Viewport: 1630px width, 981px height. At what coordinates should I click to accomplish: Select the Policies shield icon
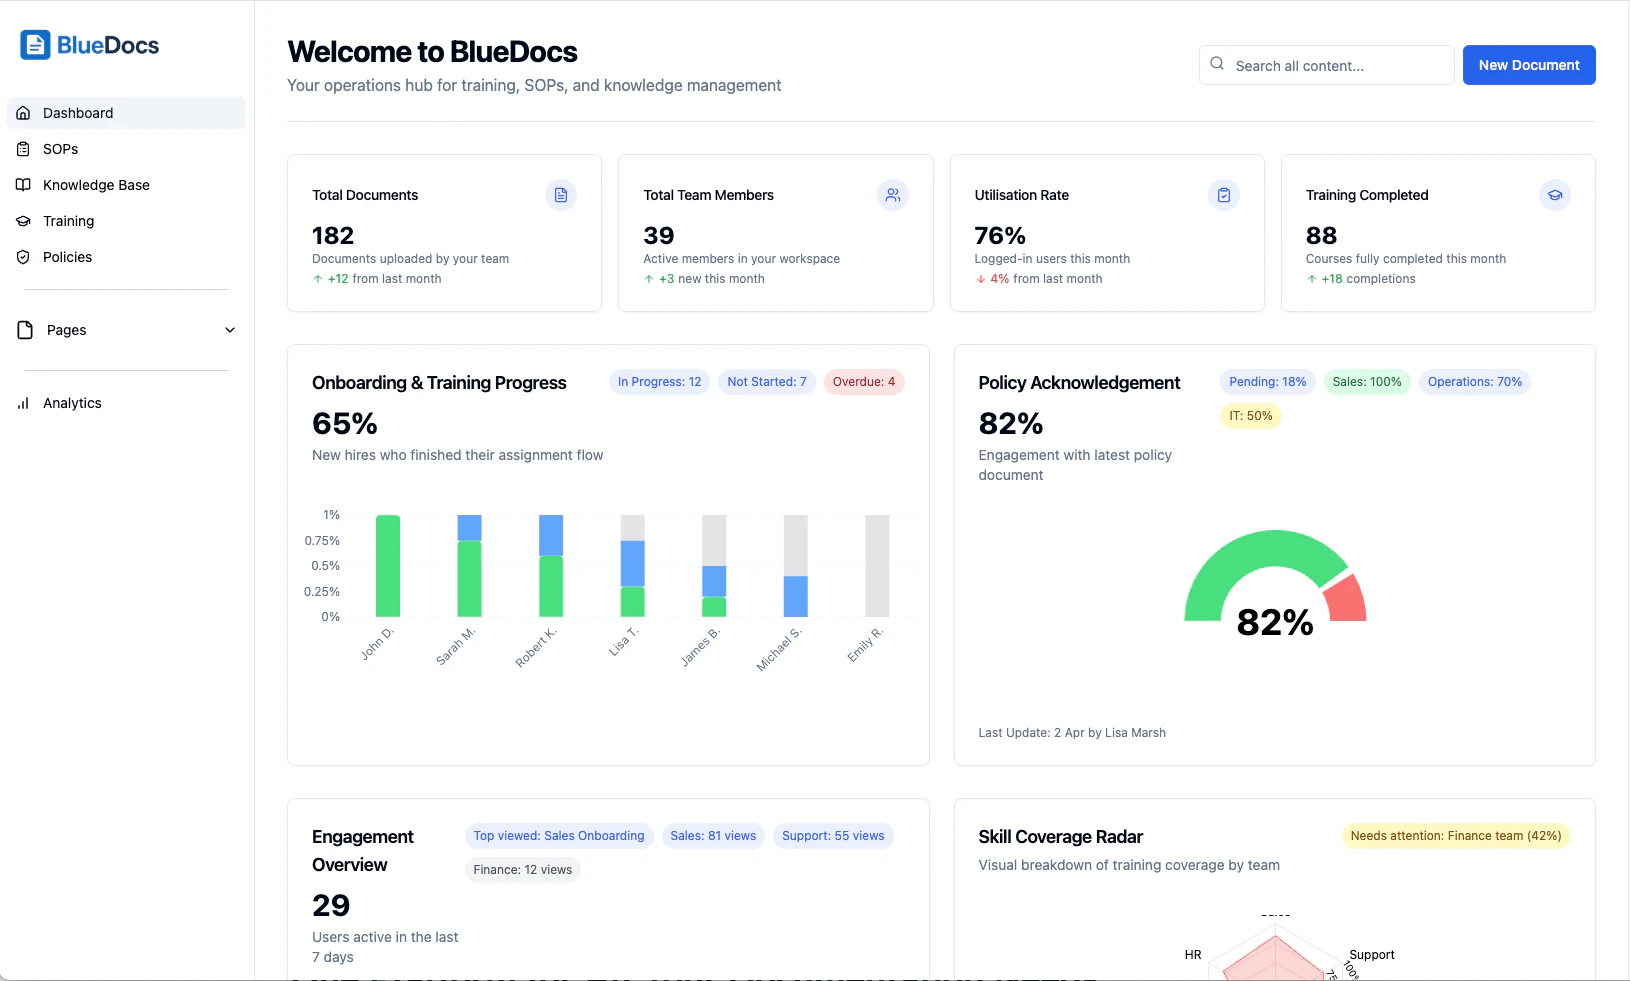pyautogui.click(x=23, y=257)
